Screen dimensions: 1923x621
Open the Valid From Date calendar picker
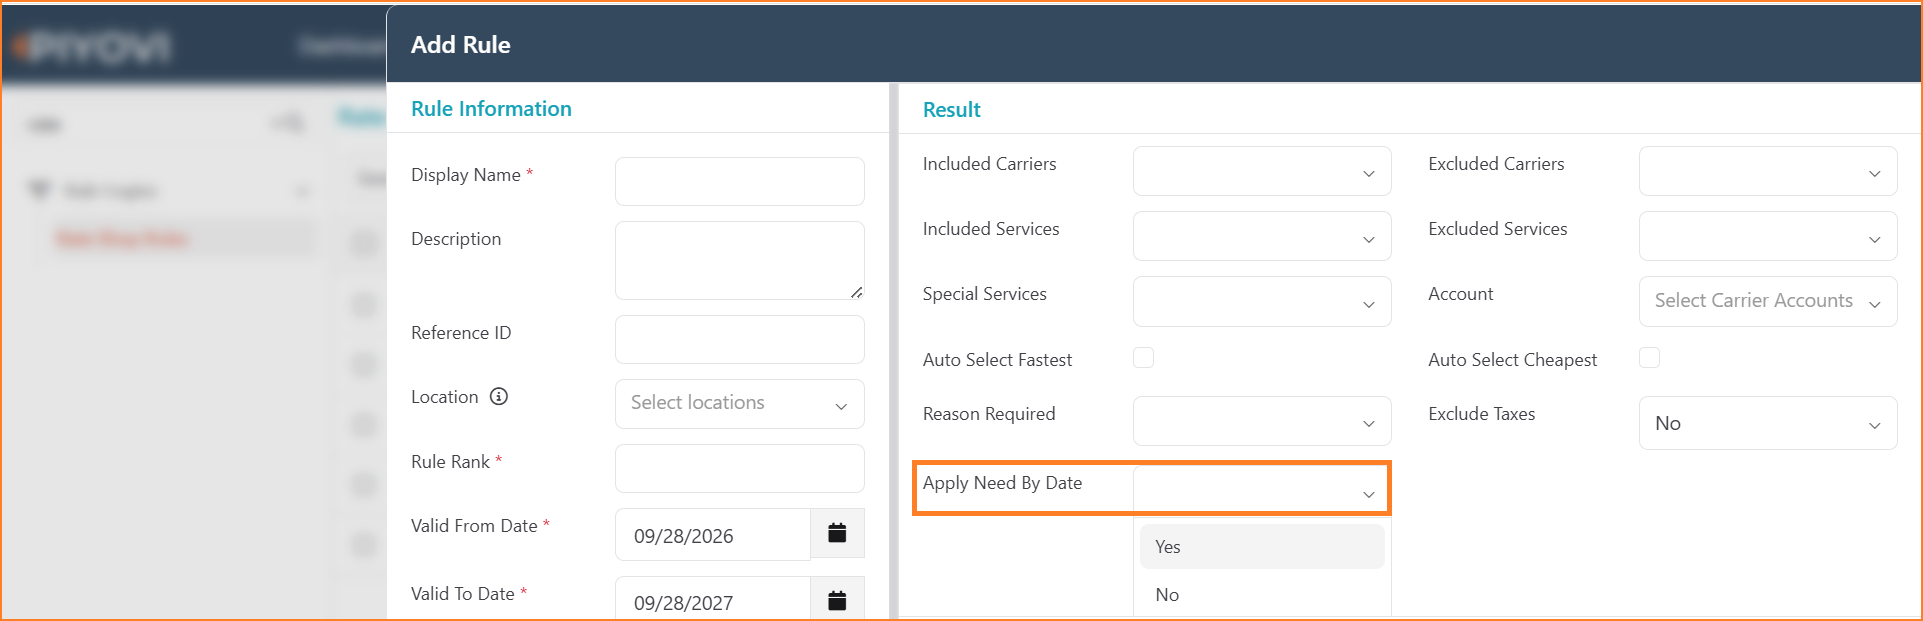(x=837, y=533)
